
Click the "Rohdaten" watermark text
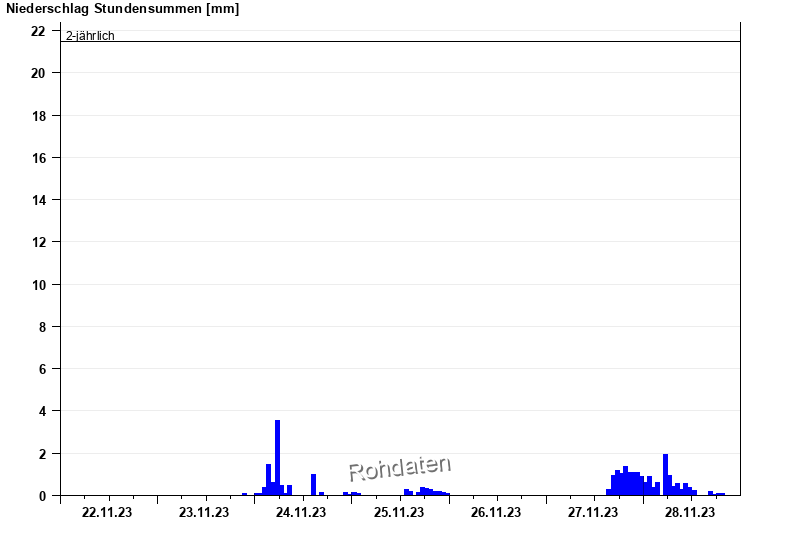click(399, 468)
